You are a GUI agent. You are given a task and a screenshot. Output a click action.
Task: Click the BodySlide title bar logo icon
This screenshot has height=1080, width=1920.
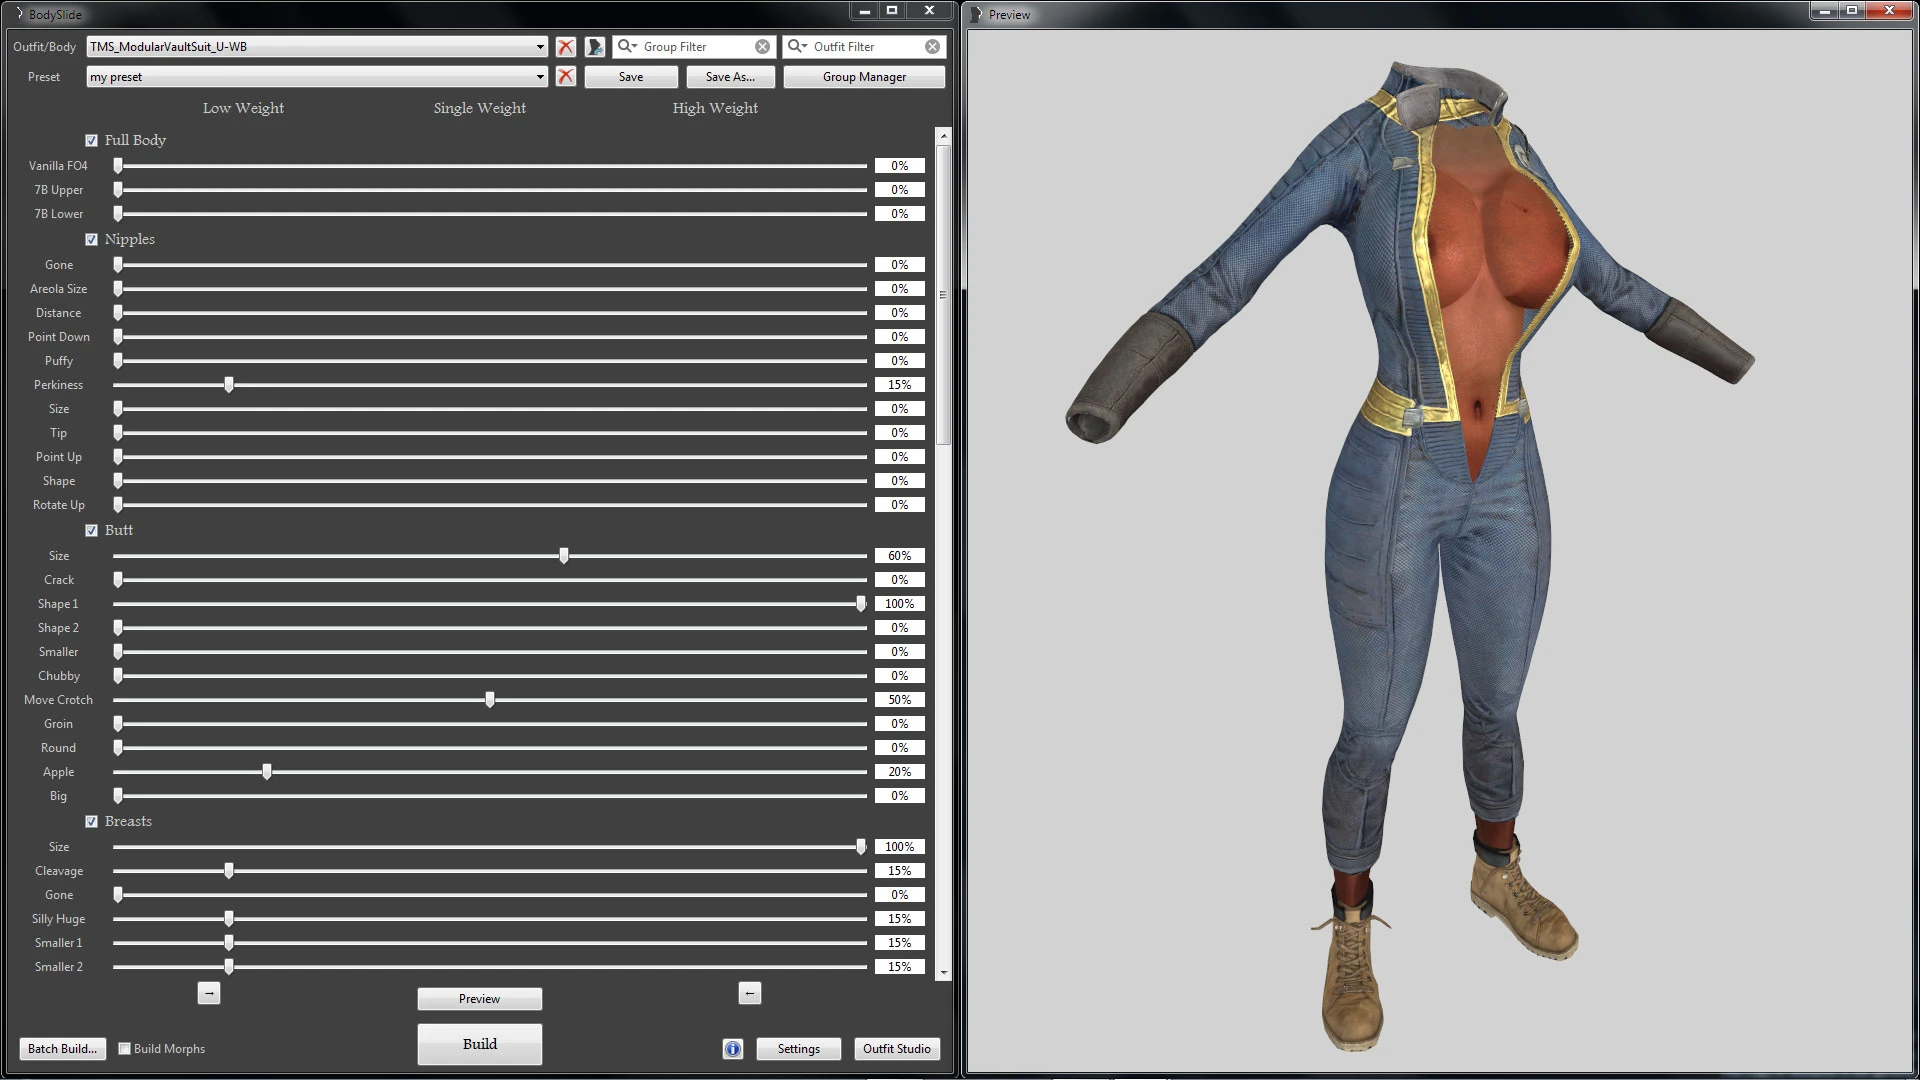[x=20, y=14]
